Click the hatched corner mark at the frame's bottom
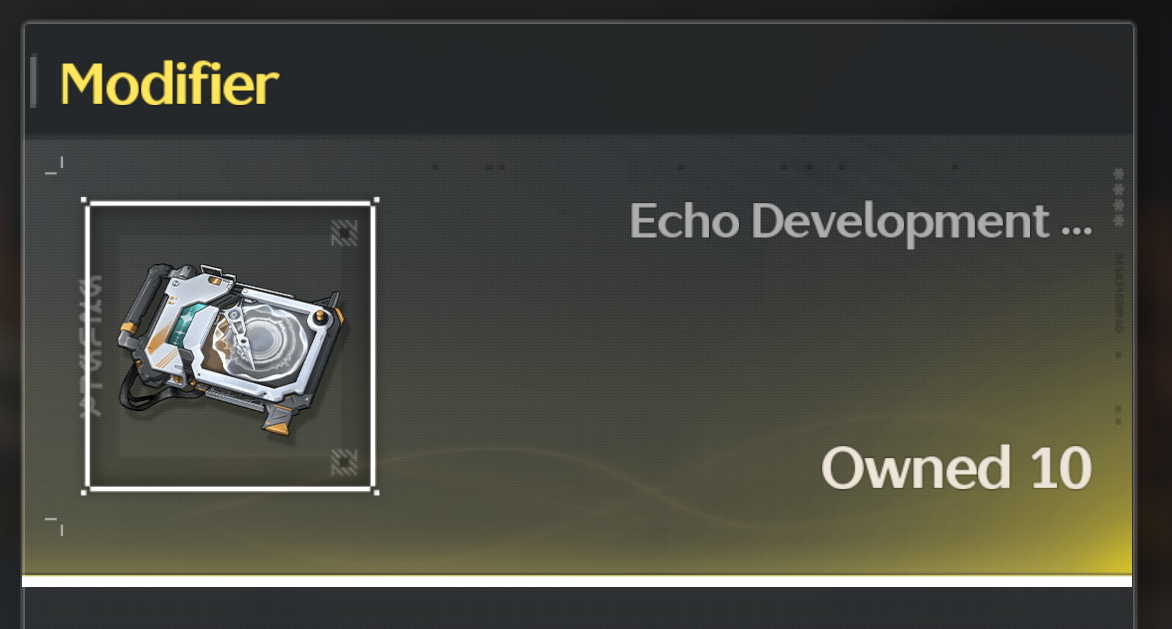The image size is (1172, 629). (345, 462)
